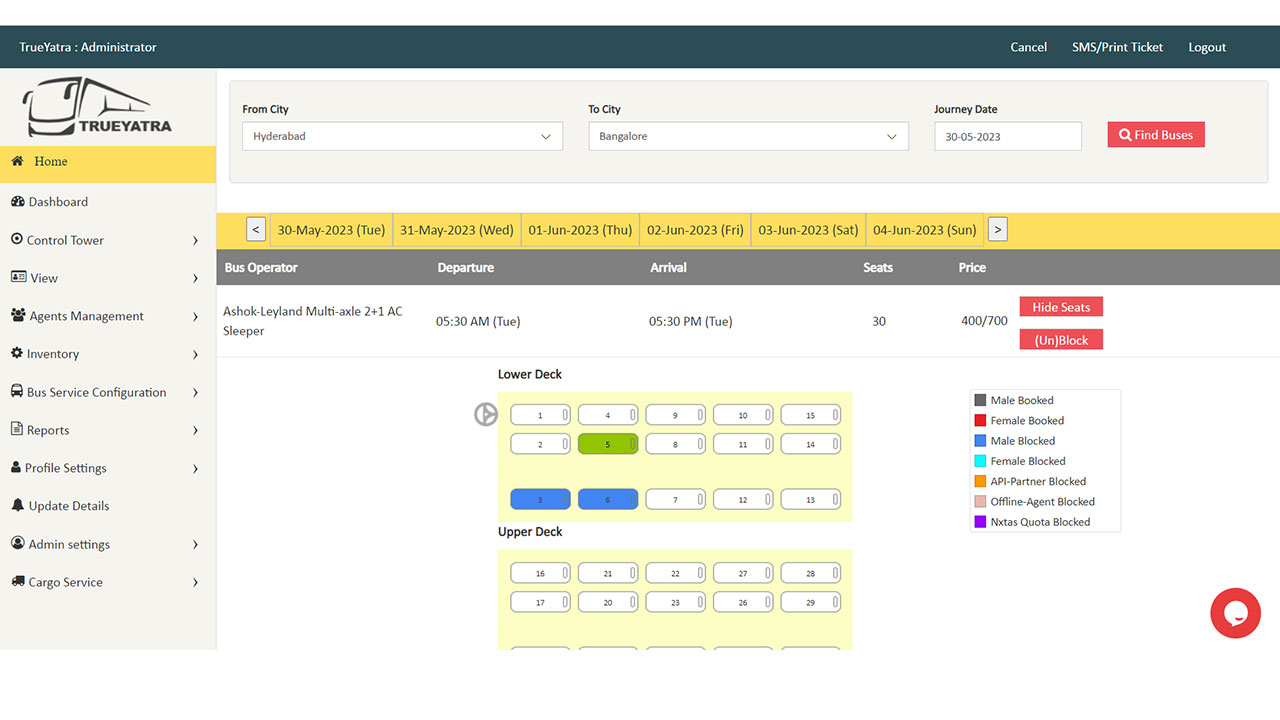Open the From City dropdown
Image resolution: width=1280 pixels, height=720 pixels.
click(x=402, y=137)
